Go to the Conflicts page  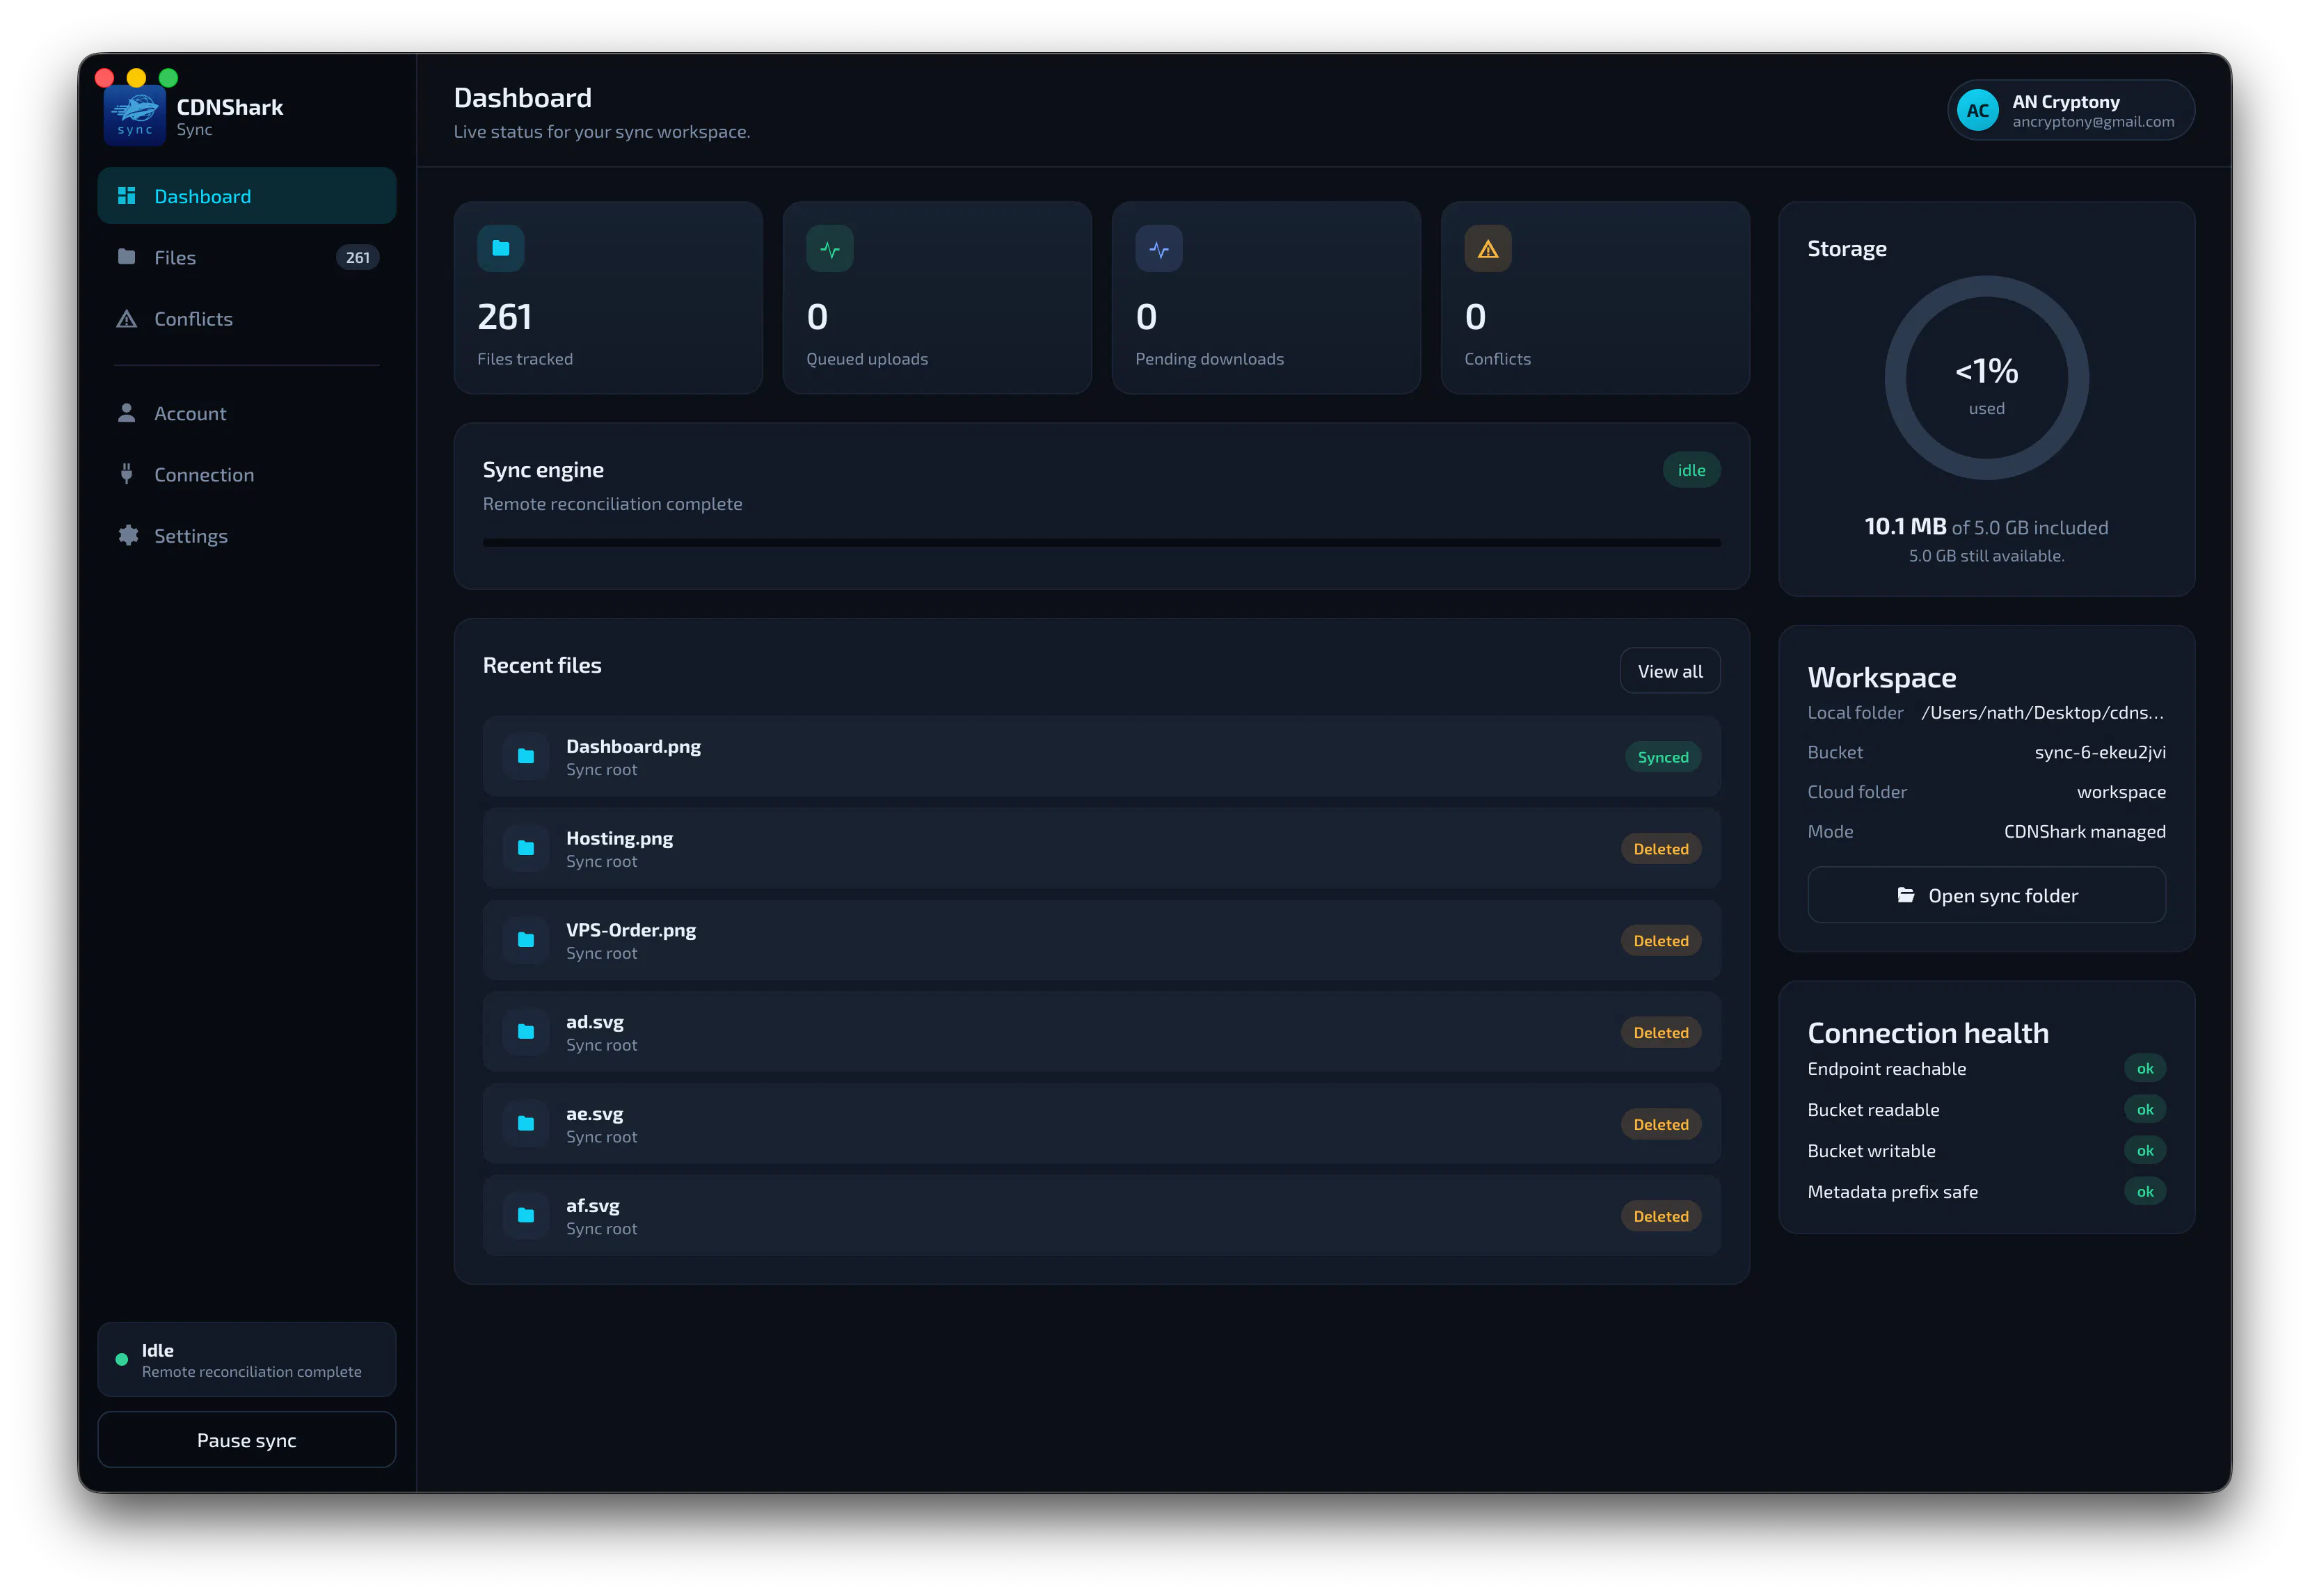(247, 319)
